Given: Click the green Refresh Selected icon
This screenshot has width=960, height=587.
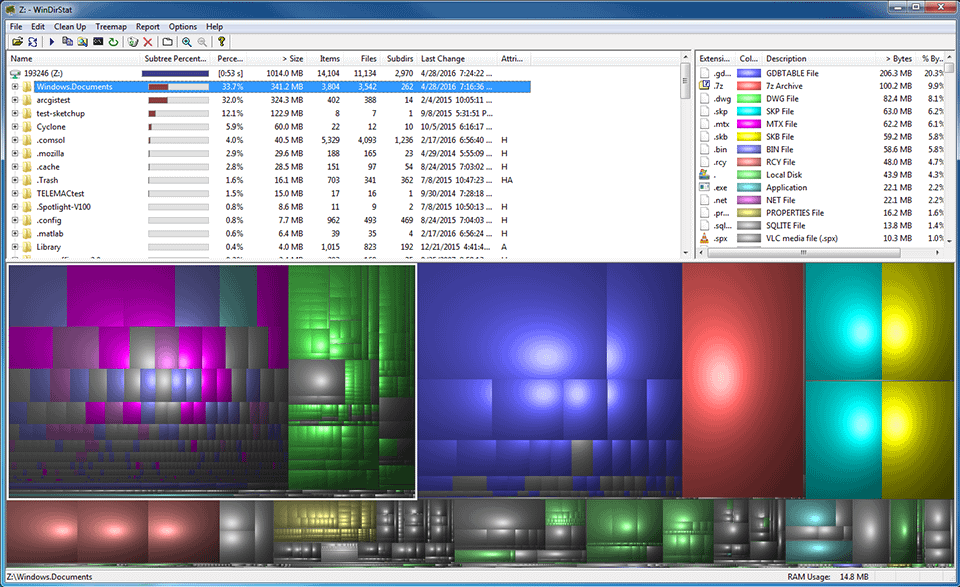Looking at the screenshot, I should point(113,42).
